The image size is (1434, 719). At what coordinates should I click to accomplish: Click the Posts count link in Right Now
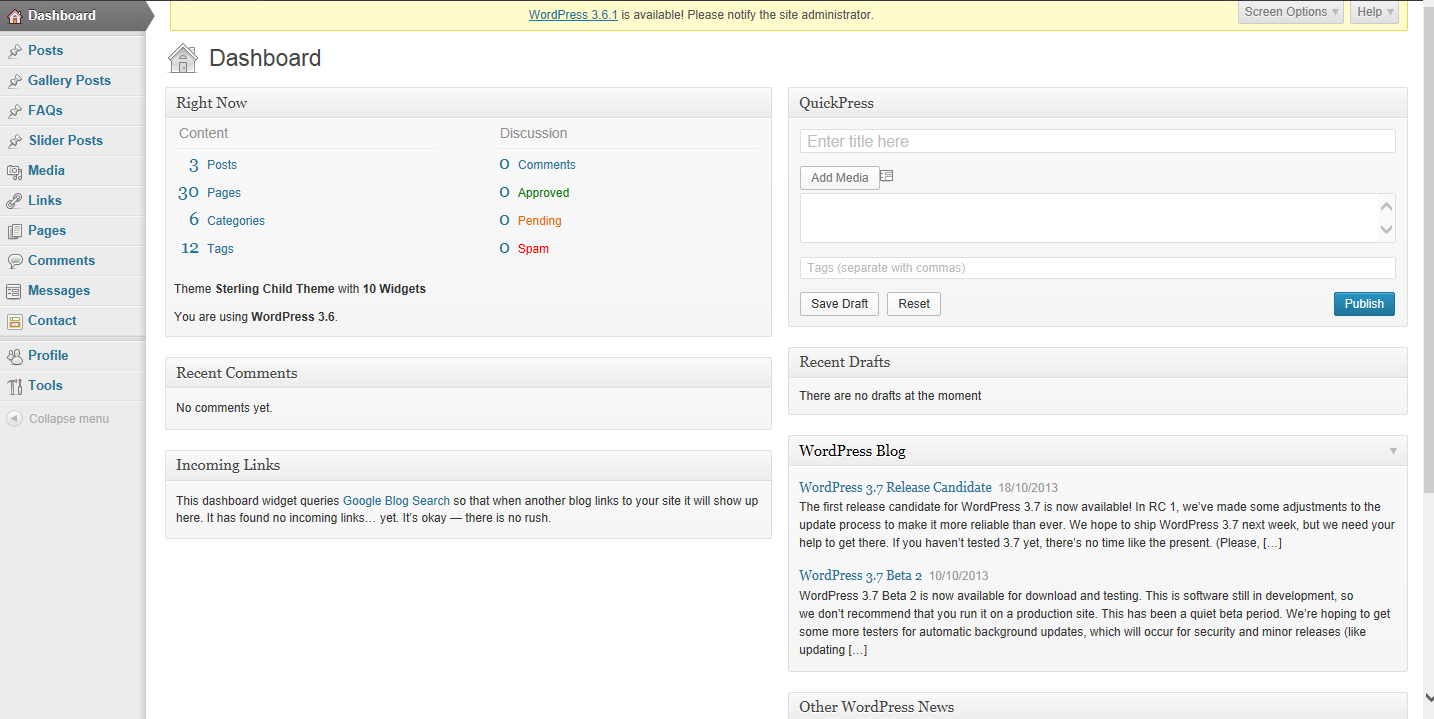(x=222, y=165)
